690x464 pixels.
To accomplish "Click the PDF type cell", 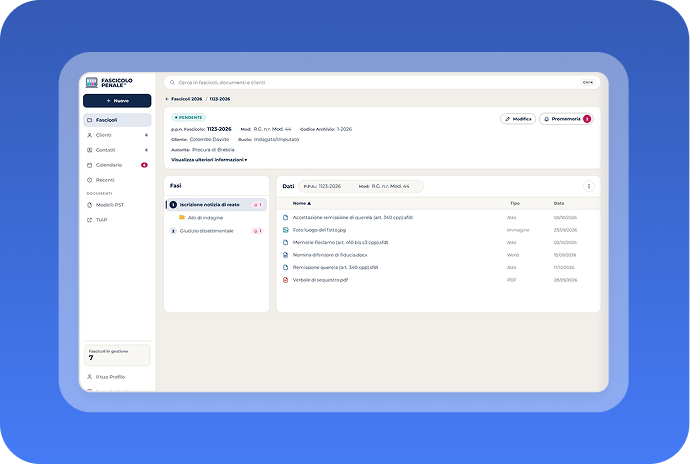I will click(x=511, y=280).
